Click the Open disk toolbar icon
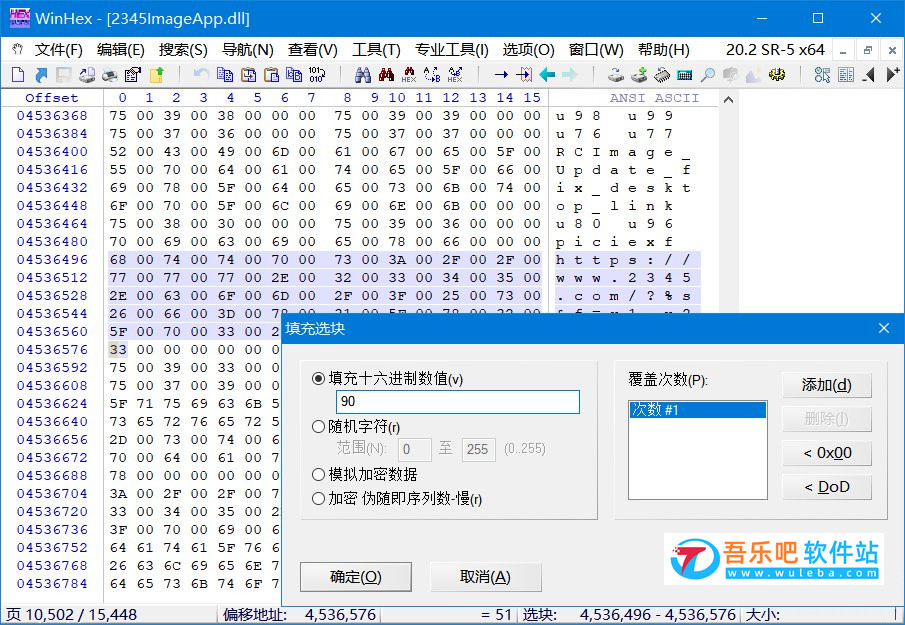Viewport: 905px width, 625px height. coord(616,74)
